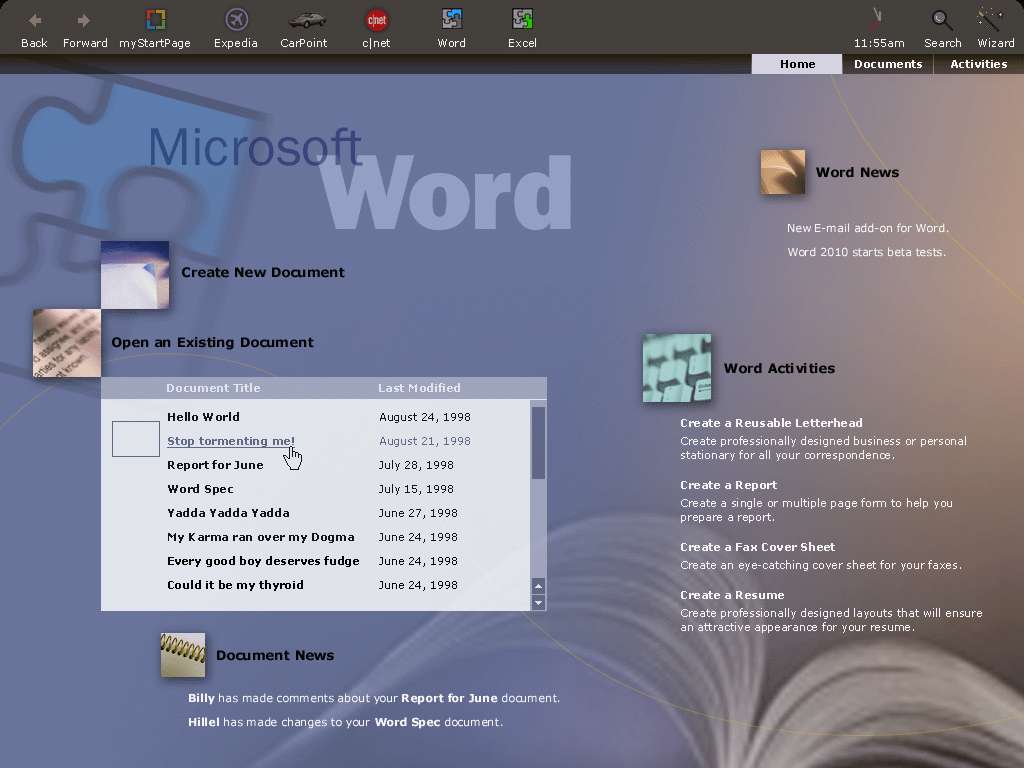This screenshot has width=1024, height=768.
Task: Click the selection box beside 'Stop tormenting me!'
Action: click(x=136, y=439)
